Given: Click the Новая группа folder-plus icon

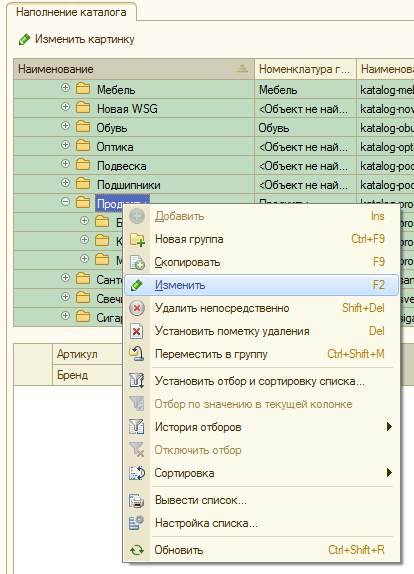Looking at the screenshot, I should 137,239.
